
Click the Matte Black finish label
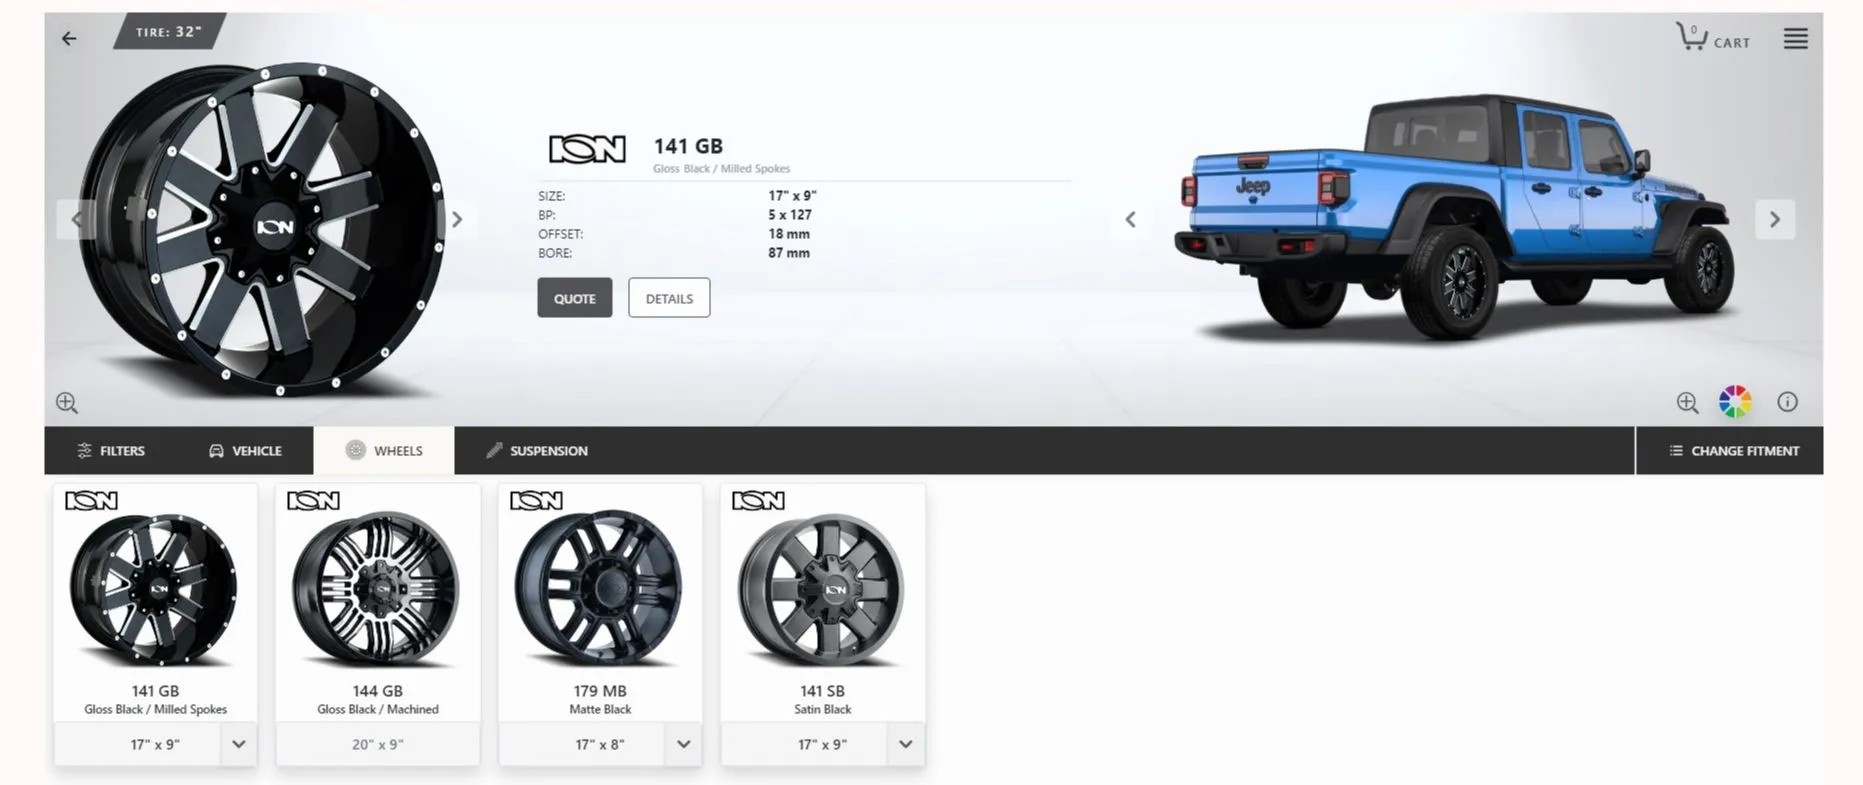point(600,709)
